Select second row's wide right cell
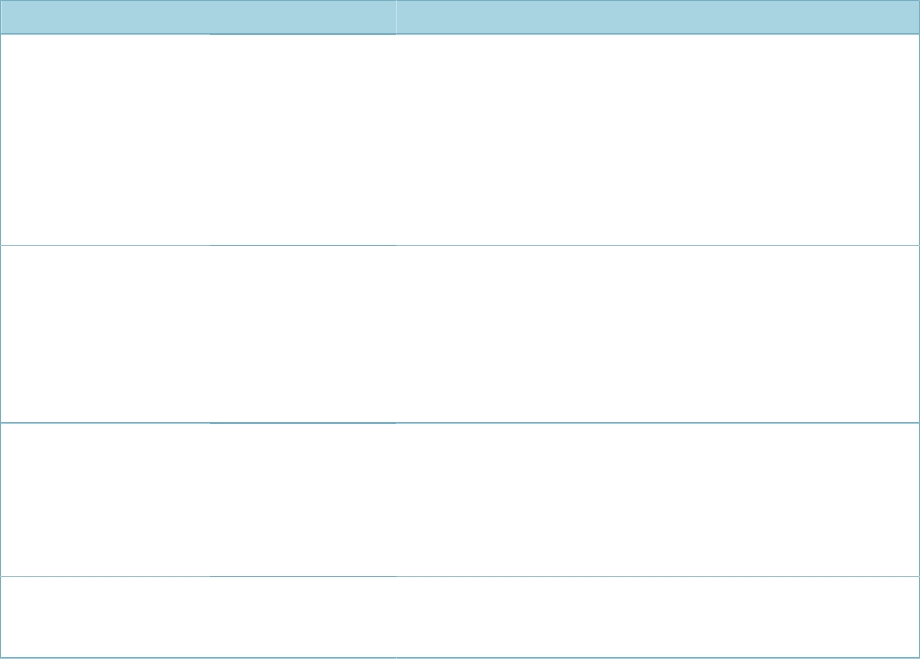Image resolution: width=920 pixels, height=659 pixels. (x=658, y=334)
